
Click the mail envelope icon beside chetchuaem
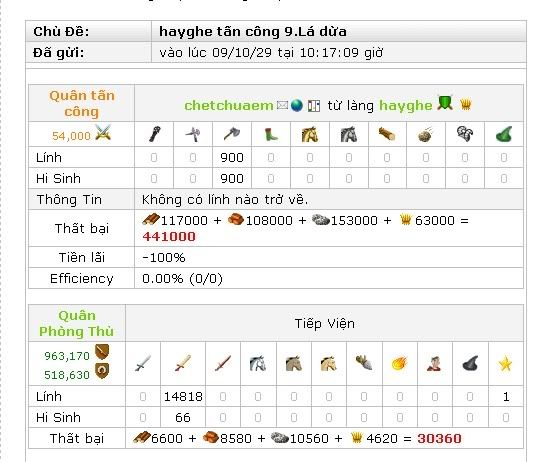tap(282, 105)
